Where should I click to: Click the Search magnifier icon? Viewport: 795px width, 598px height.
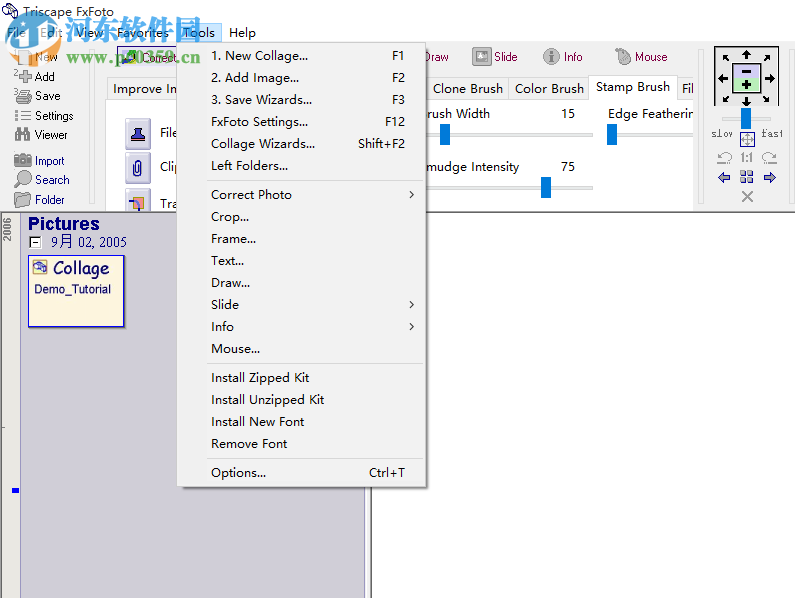click(23, 179)
